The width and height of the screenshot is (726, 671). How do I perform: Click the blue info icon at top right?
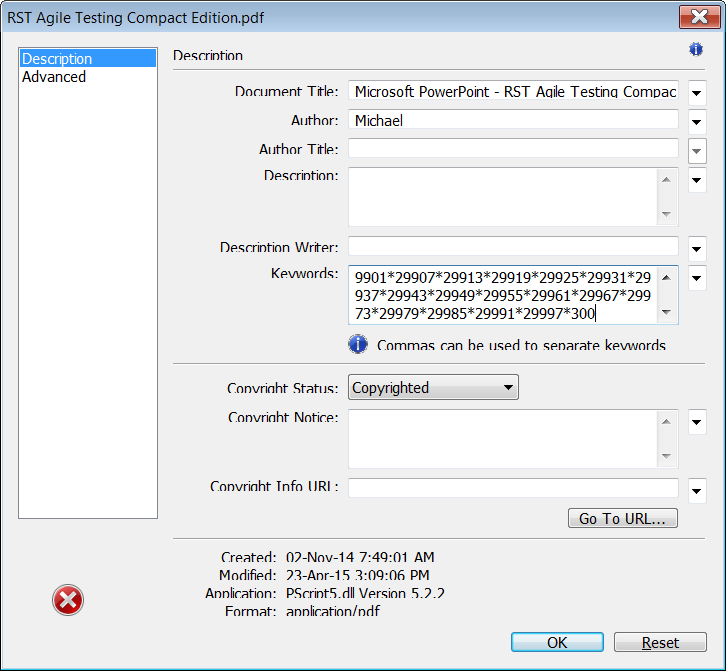pyautogui.click(x=695, y=49)
